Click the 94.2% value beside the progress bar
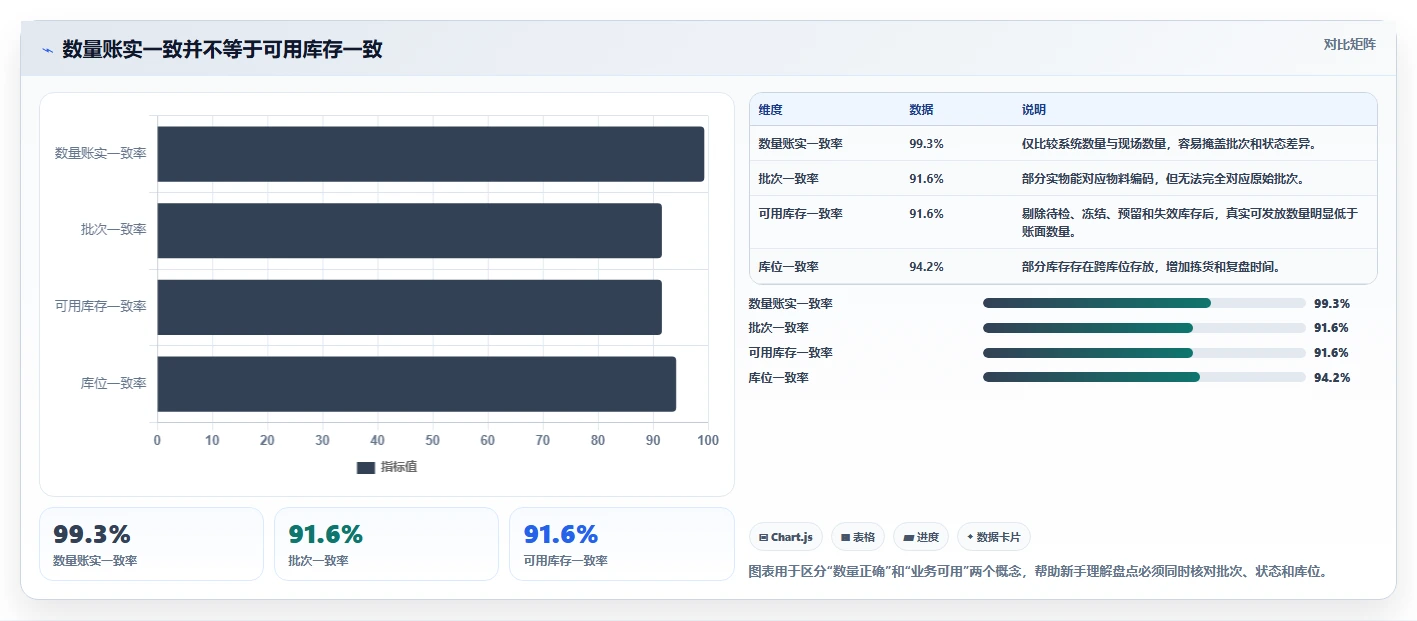 tap(1332, 378)
